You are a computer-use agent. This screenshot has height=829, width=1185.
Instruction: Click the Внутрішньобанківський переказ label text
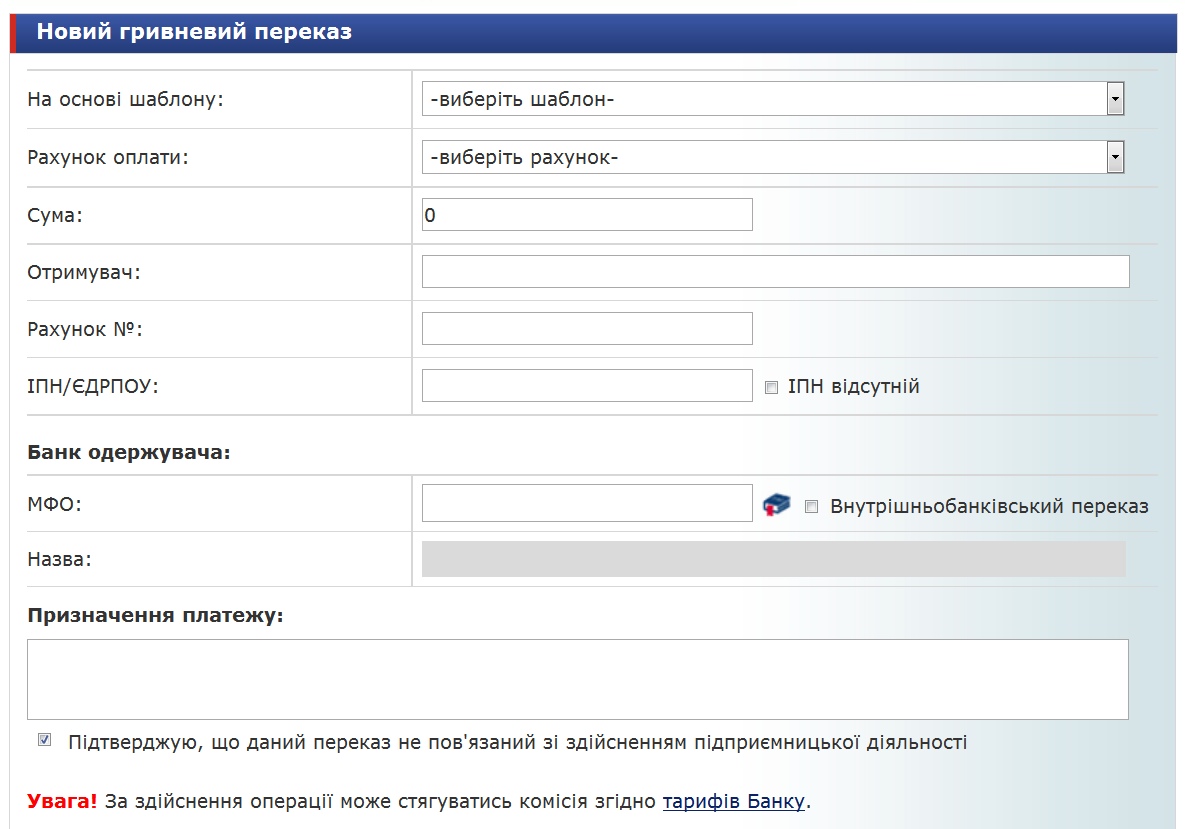point(989,506)
